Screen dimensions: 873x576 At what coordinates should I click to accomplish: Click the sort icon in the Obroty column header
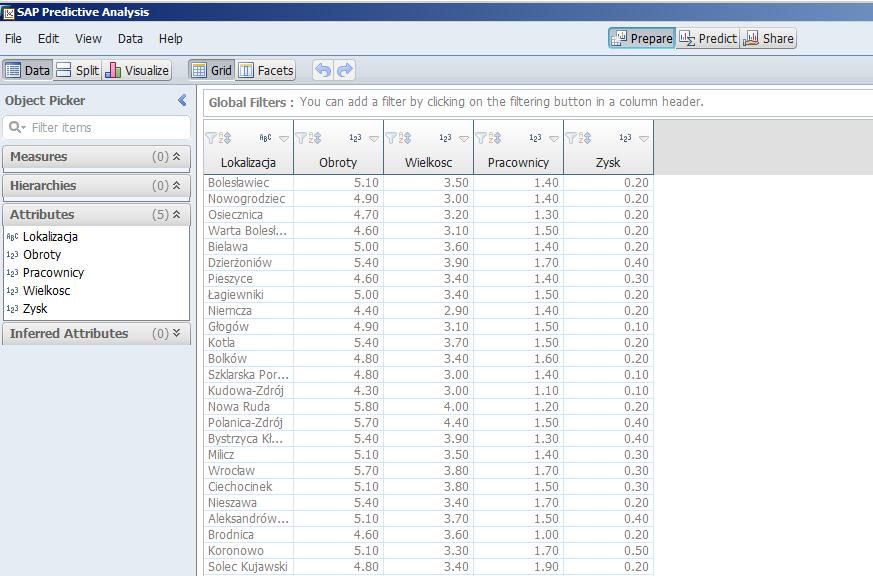pos(315,138)
